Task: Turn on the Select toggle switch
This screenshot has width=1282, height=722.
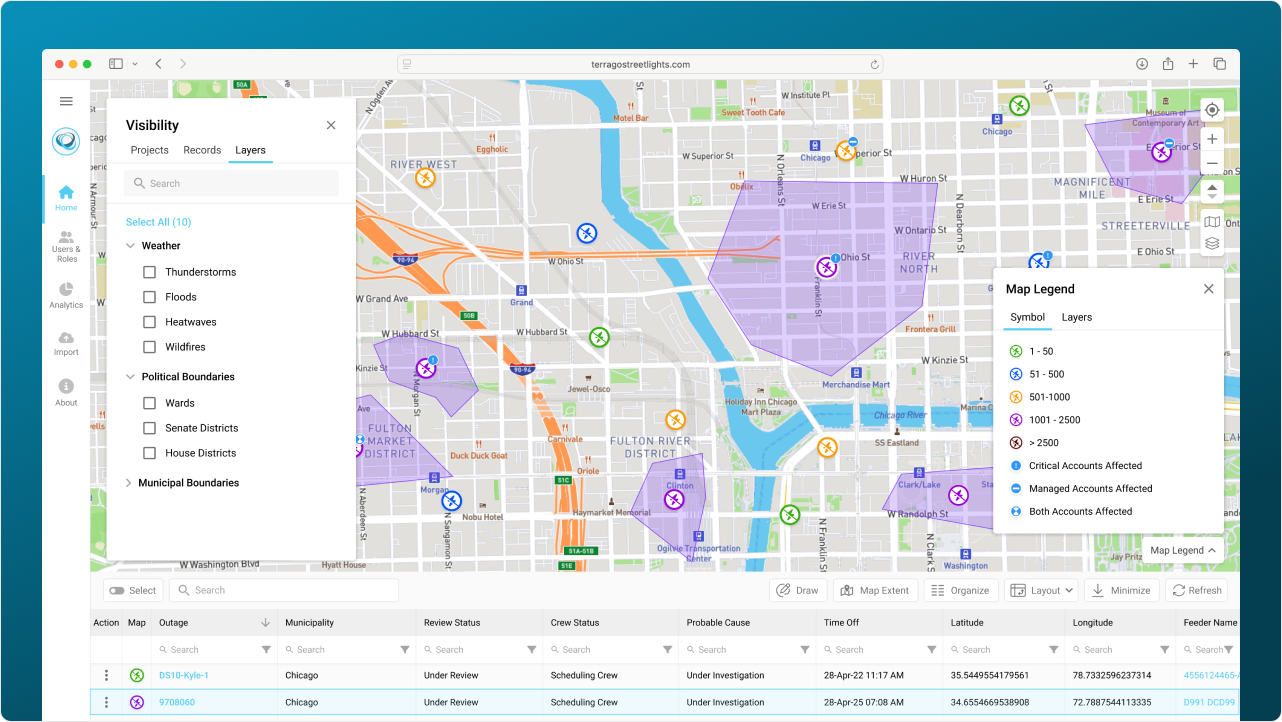Action: coord(118,590)
